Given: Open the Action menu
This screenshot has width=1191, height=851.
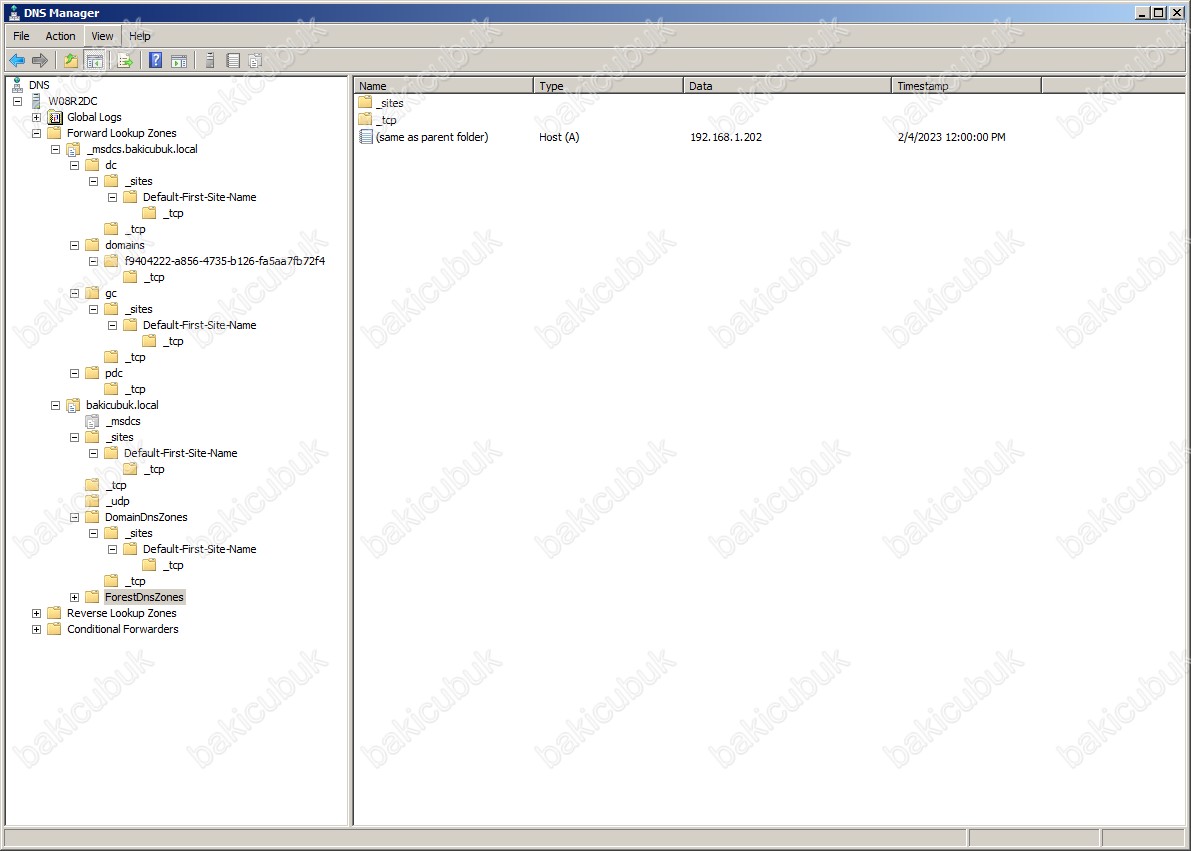Looking at the screenshot, I should 60,36.
